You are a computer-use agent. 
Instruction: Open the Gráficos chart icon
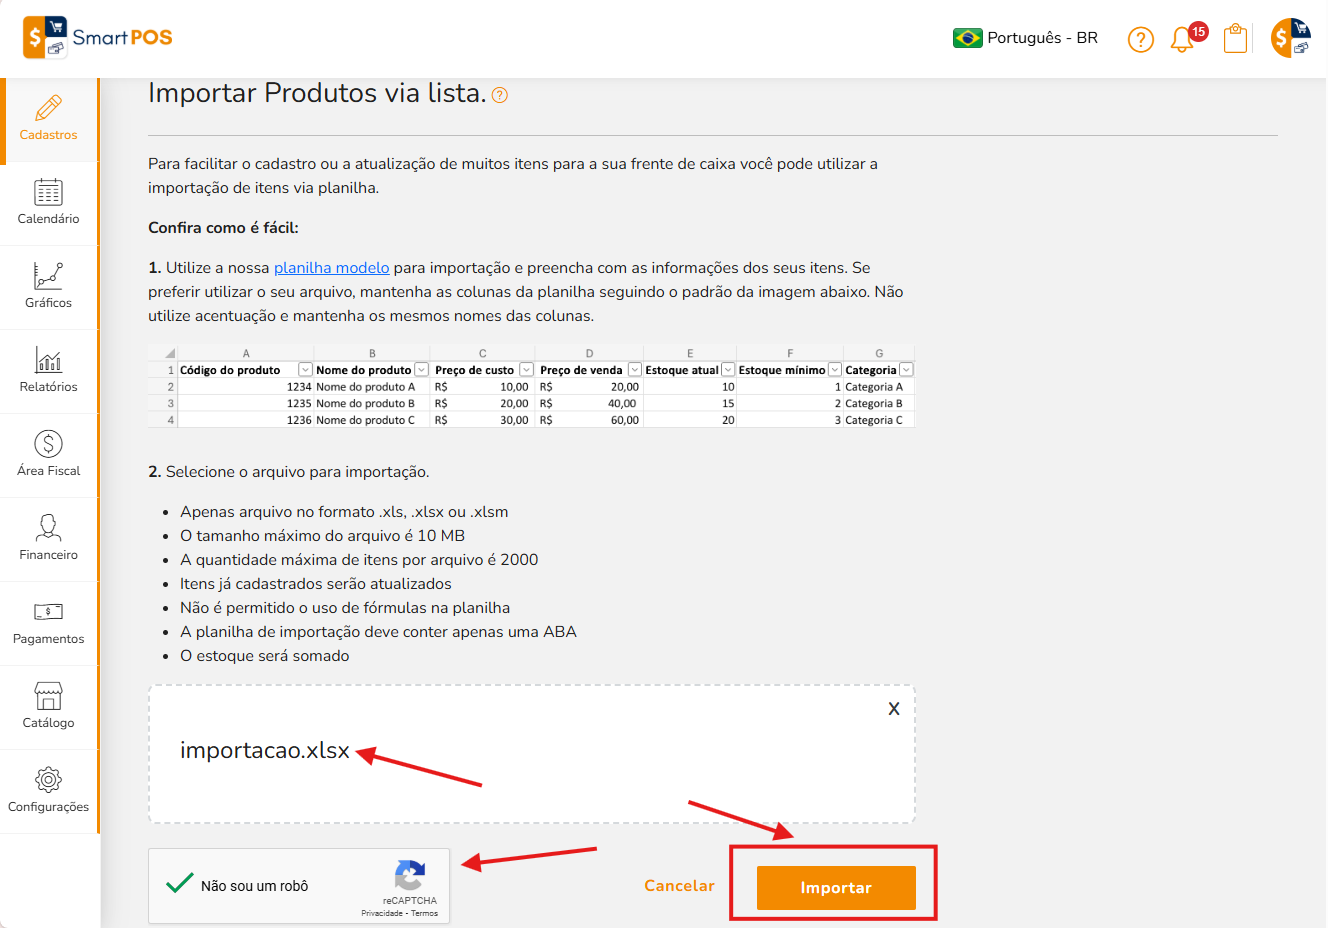point(48,276)
